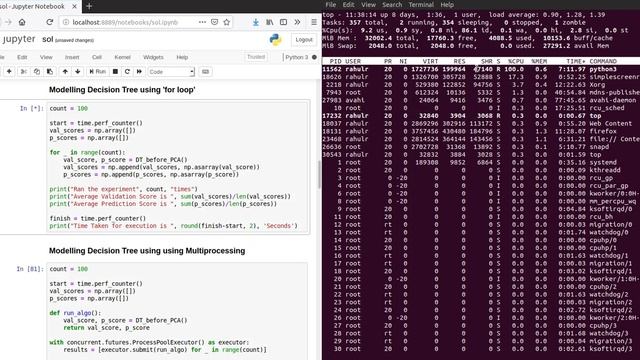Rename the notebook title sol
The height and width of the screenshot is (360, 640).
[48, 40]
